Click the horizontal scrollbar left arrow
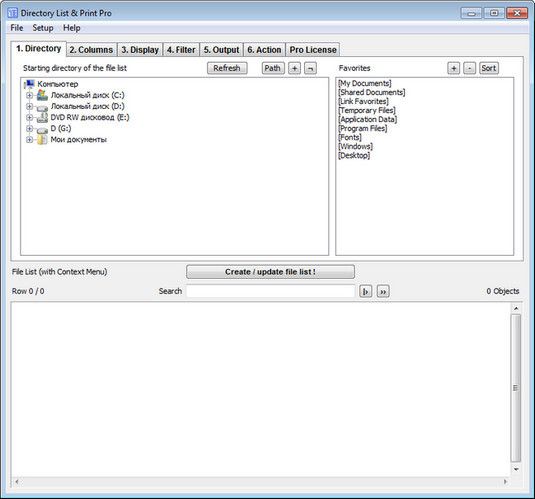The image size is (535, 499). tap(16, 482)
